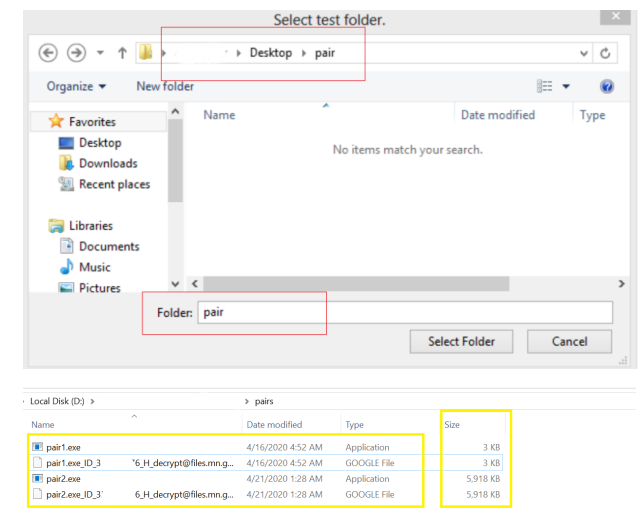Click Desktop in the address breadcrumb
This screenshot has height=524, width=643.
tap(271, 52)
